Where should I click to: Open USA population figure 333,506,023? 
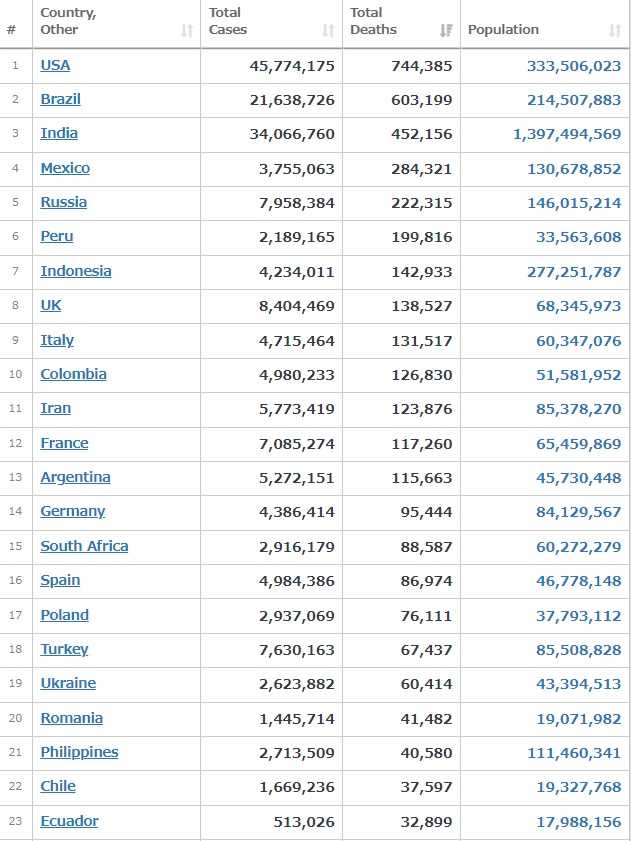pos(573,66)
